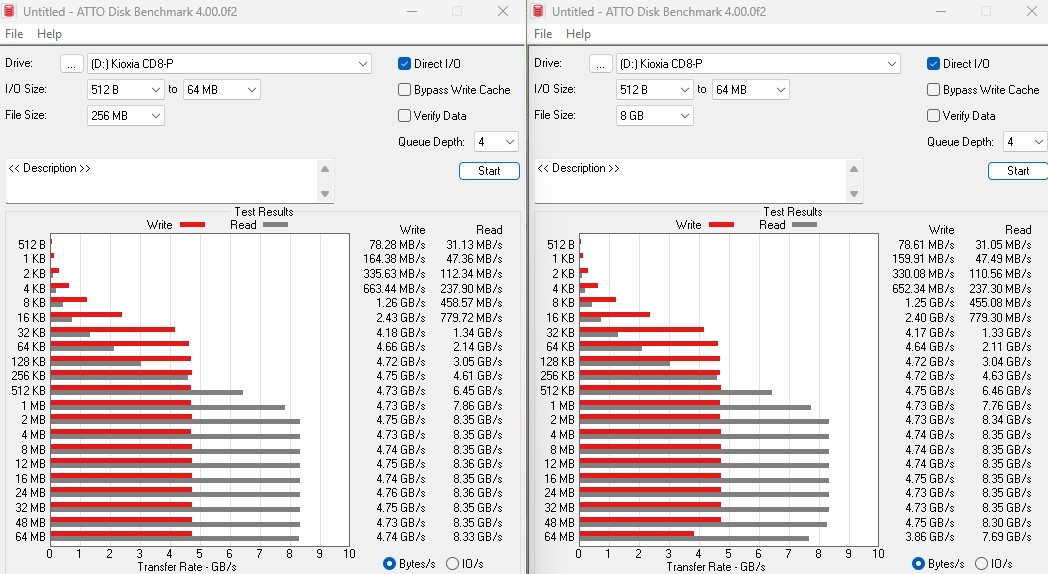Viewport: 1048px width, 574px height.
Task: Click description scroll up arrow in right window
Action: (x=854, y=169)
